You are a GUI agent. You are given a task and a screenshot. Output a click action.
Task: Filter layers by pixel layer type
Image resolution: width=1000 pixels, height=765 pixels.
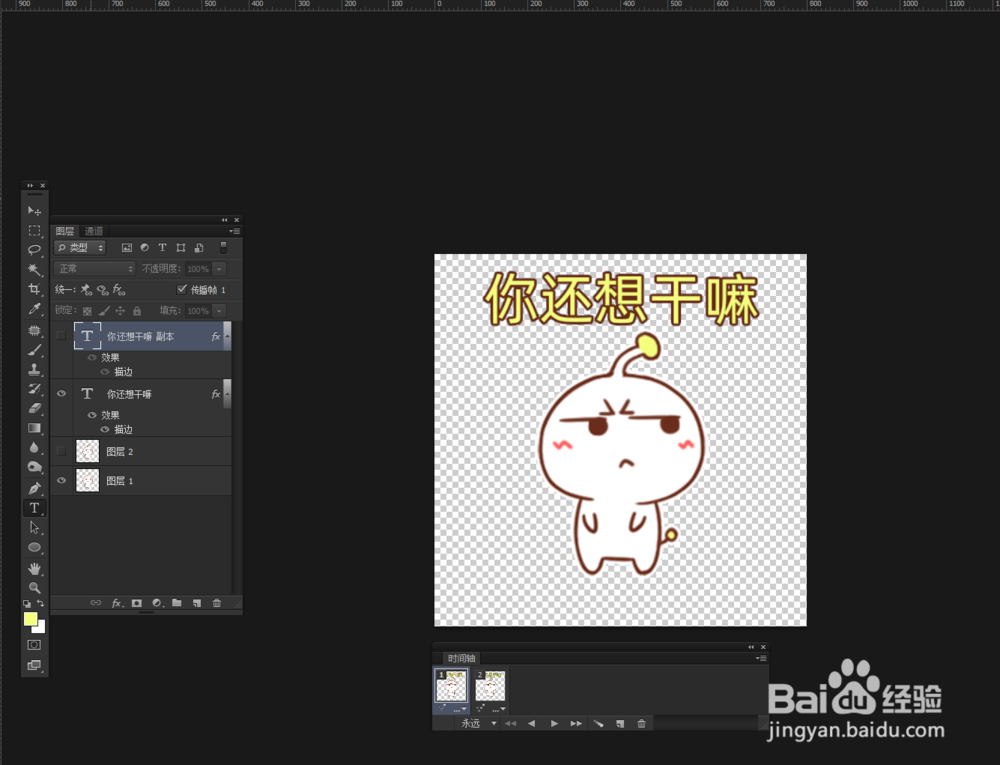click(x=127, y=248)
